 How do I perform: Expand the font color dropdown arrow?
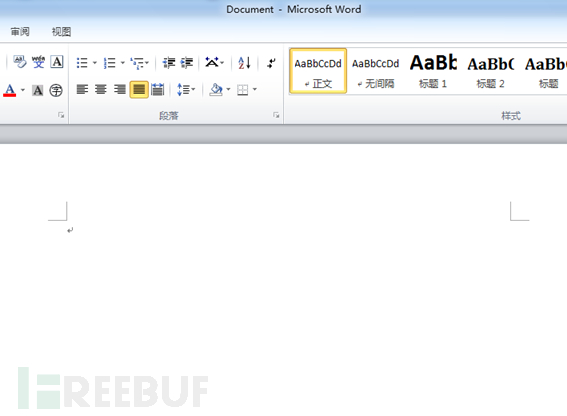coord(23,90)
